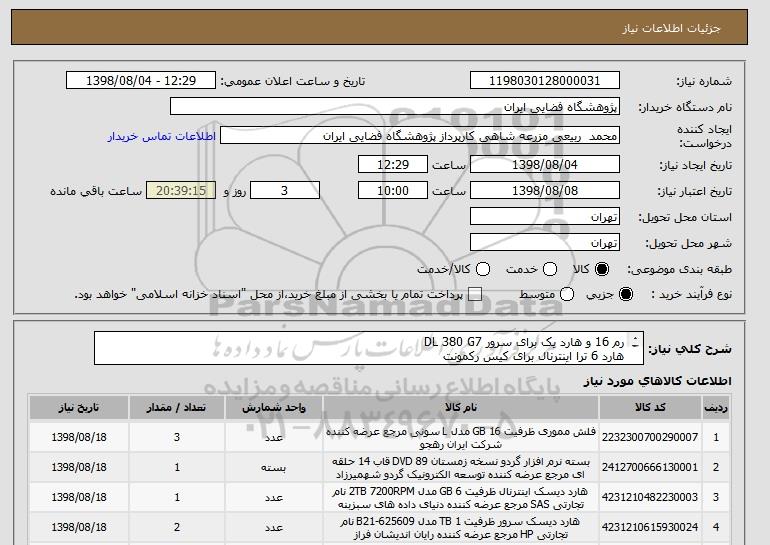
Task: Click the need date of row 1
Action: coord(79,437)
